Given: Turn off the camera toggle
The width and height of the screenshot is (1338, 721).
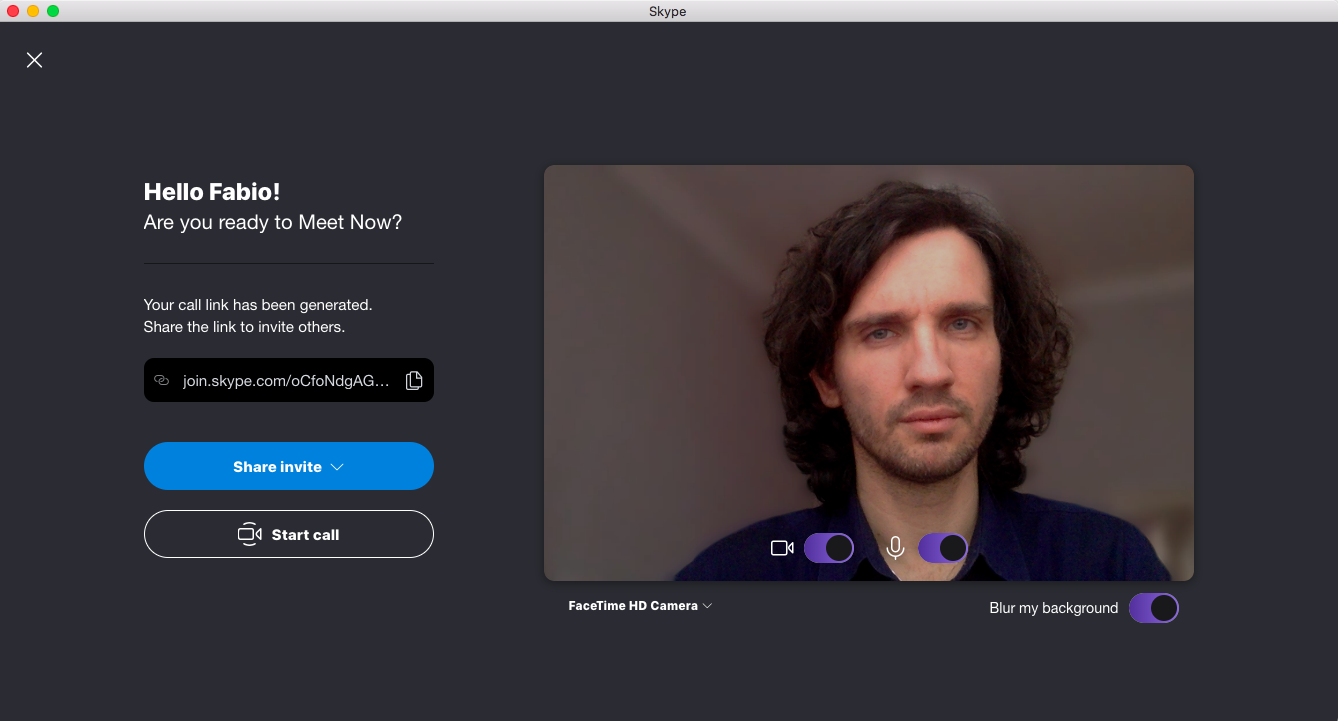Looking at the screenshot, I should point(829,548).
